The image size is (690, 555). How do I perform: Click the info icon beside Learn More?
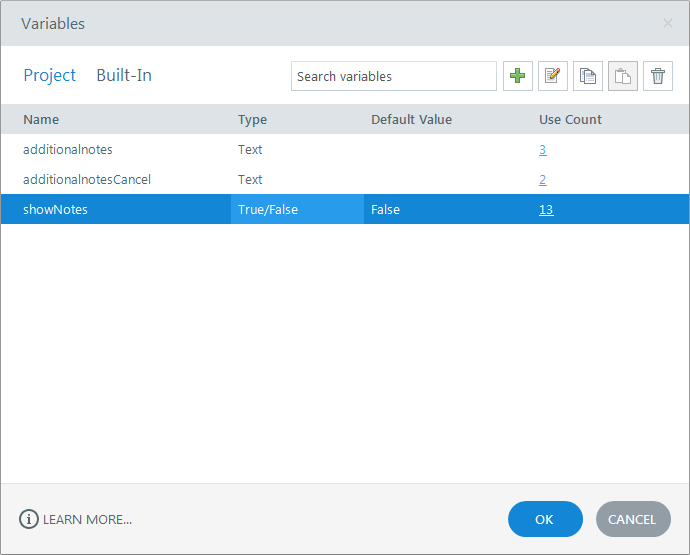[x=29, y=519]
